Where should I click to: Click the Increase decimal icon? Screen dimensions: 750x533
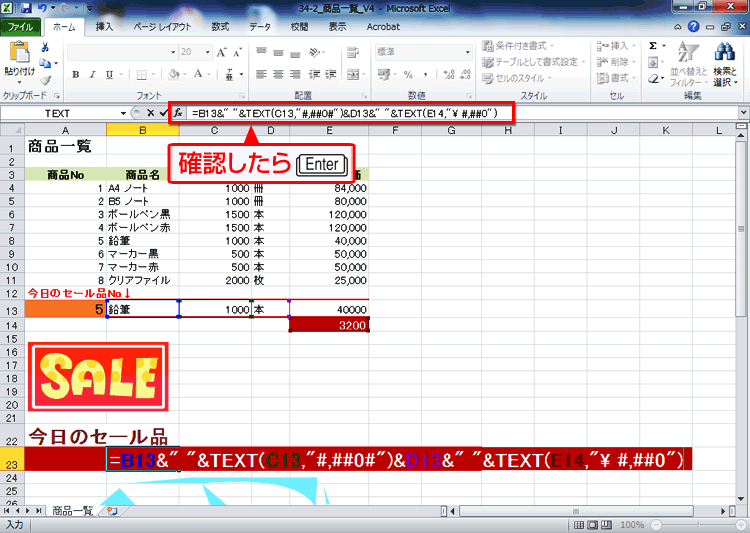pos(449,74)
